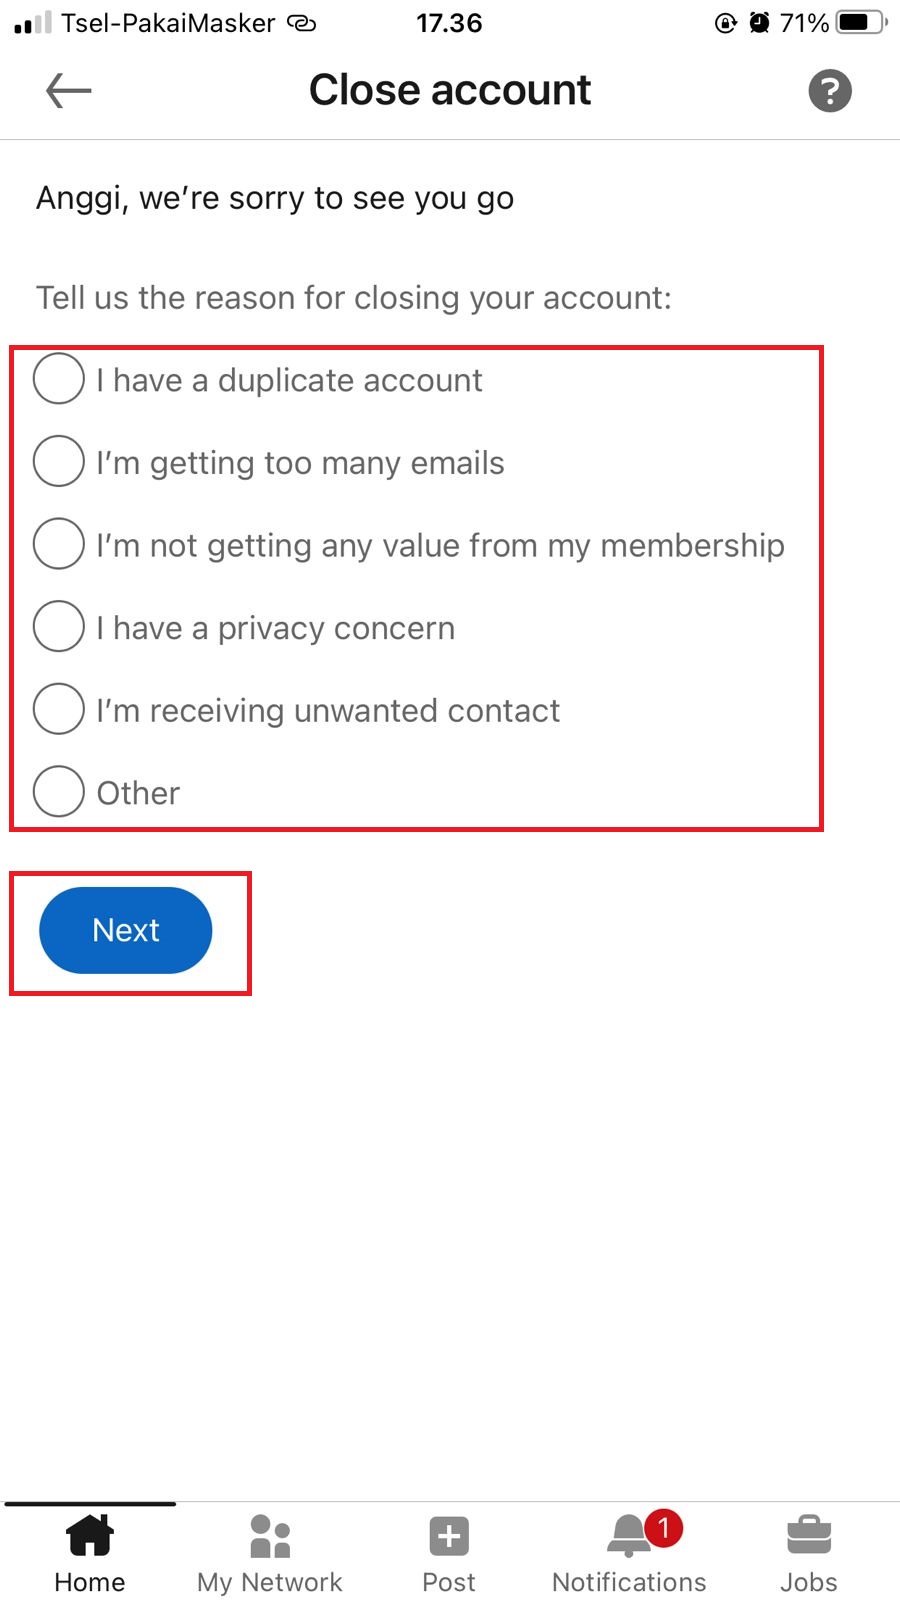
Task: Tap the Home house icon
Action: 90,1535
